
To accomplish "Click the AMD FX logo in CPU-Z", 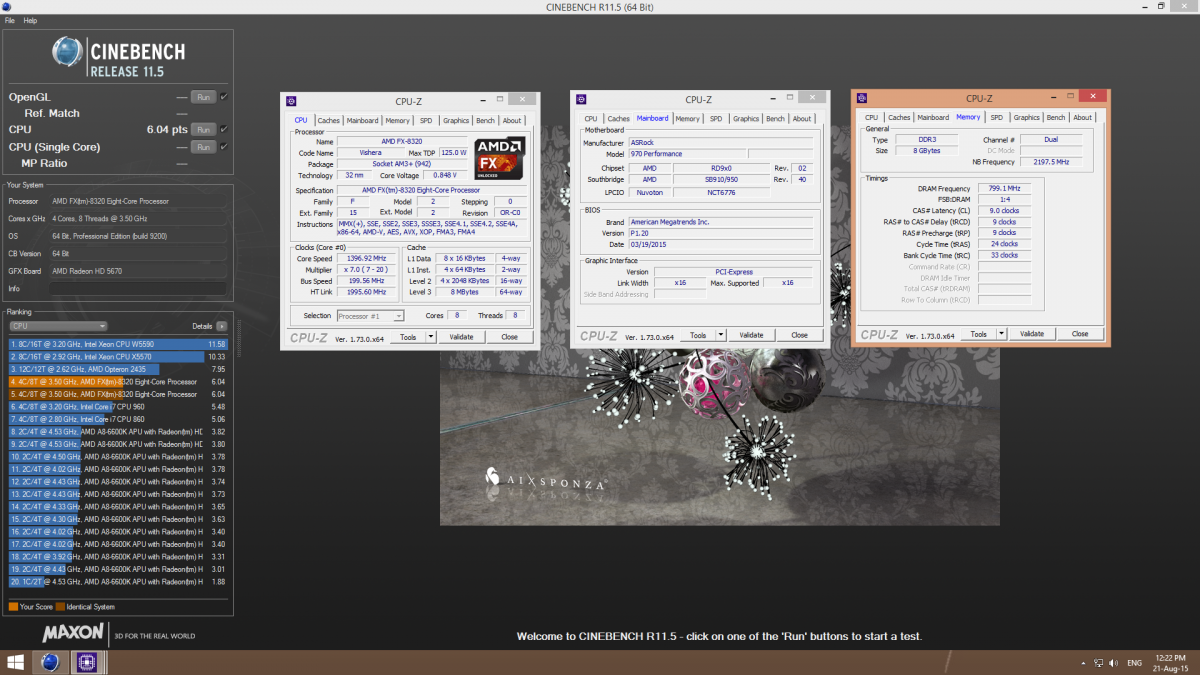I will [x=498, y=158].
